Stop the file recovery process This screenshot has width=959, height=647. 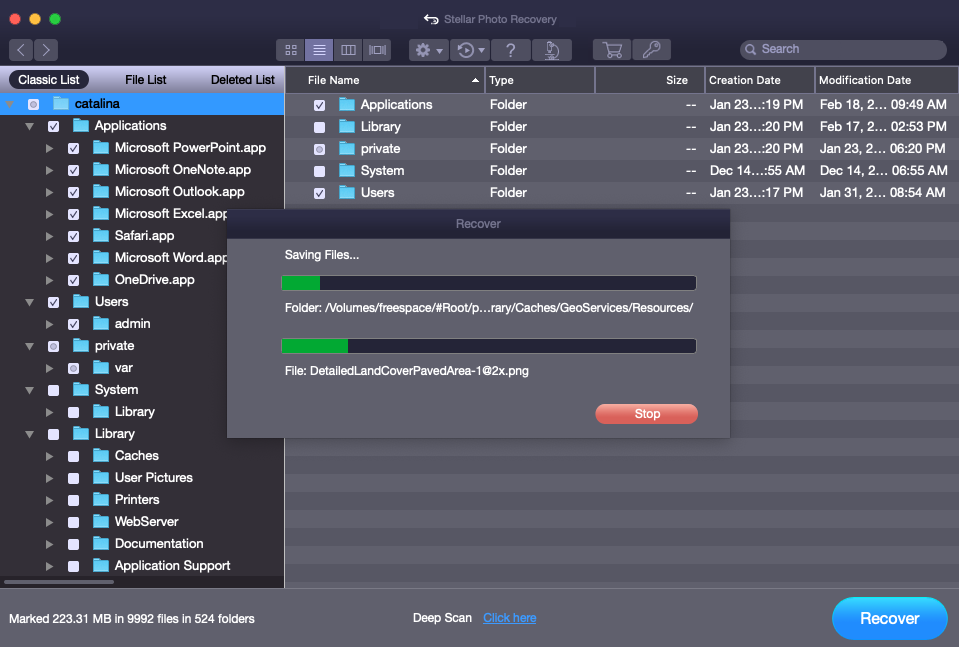pos(646,414)
